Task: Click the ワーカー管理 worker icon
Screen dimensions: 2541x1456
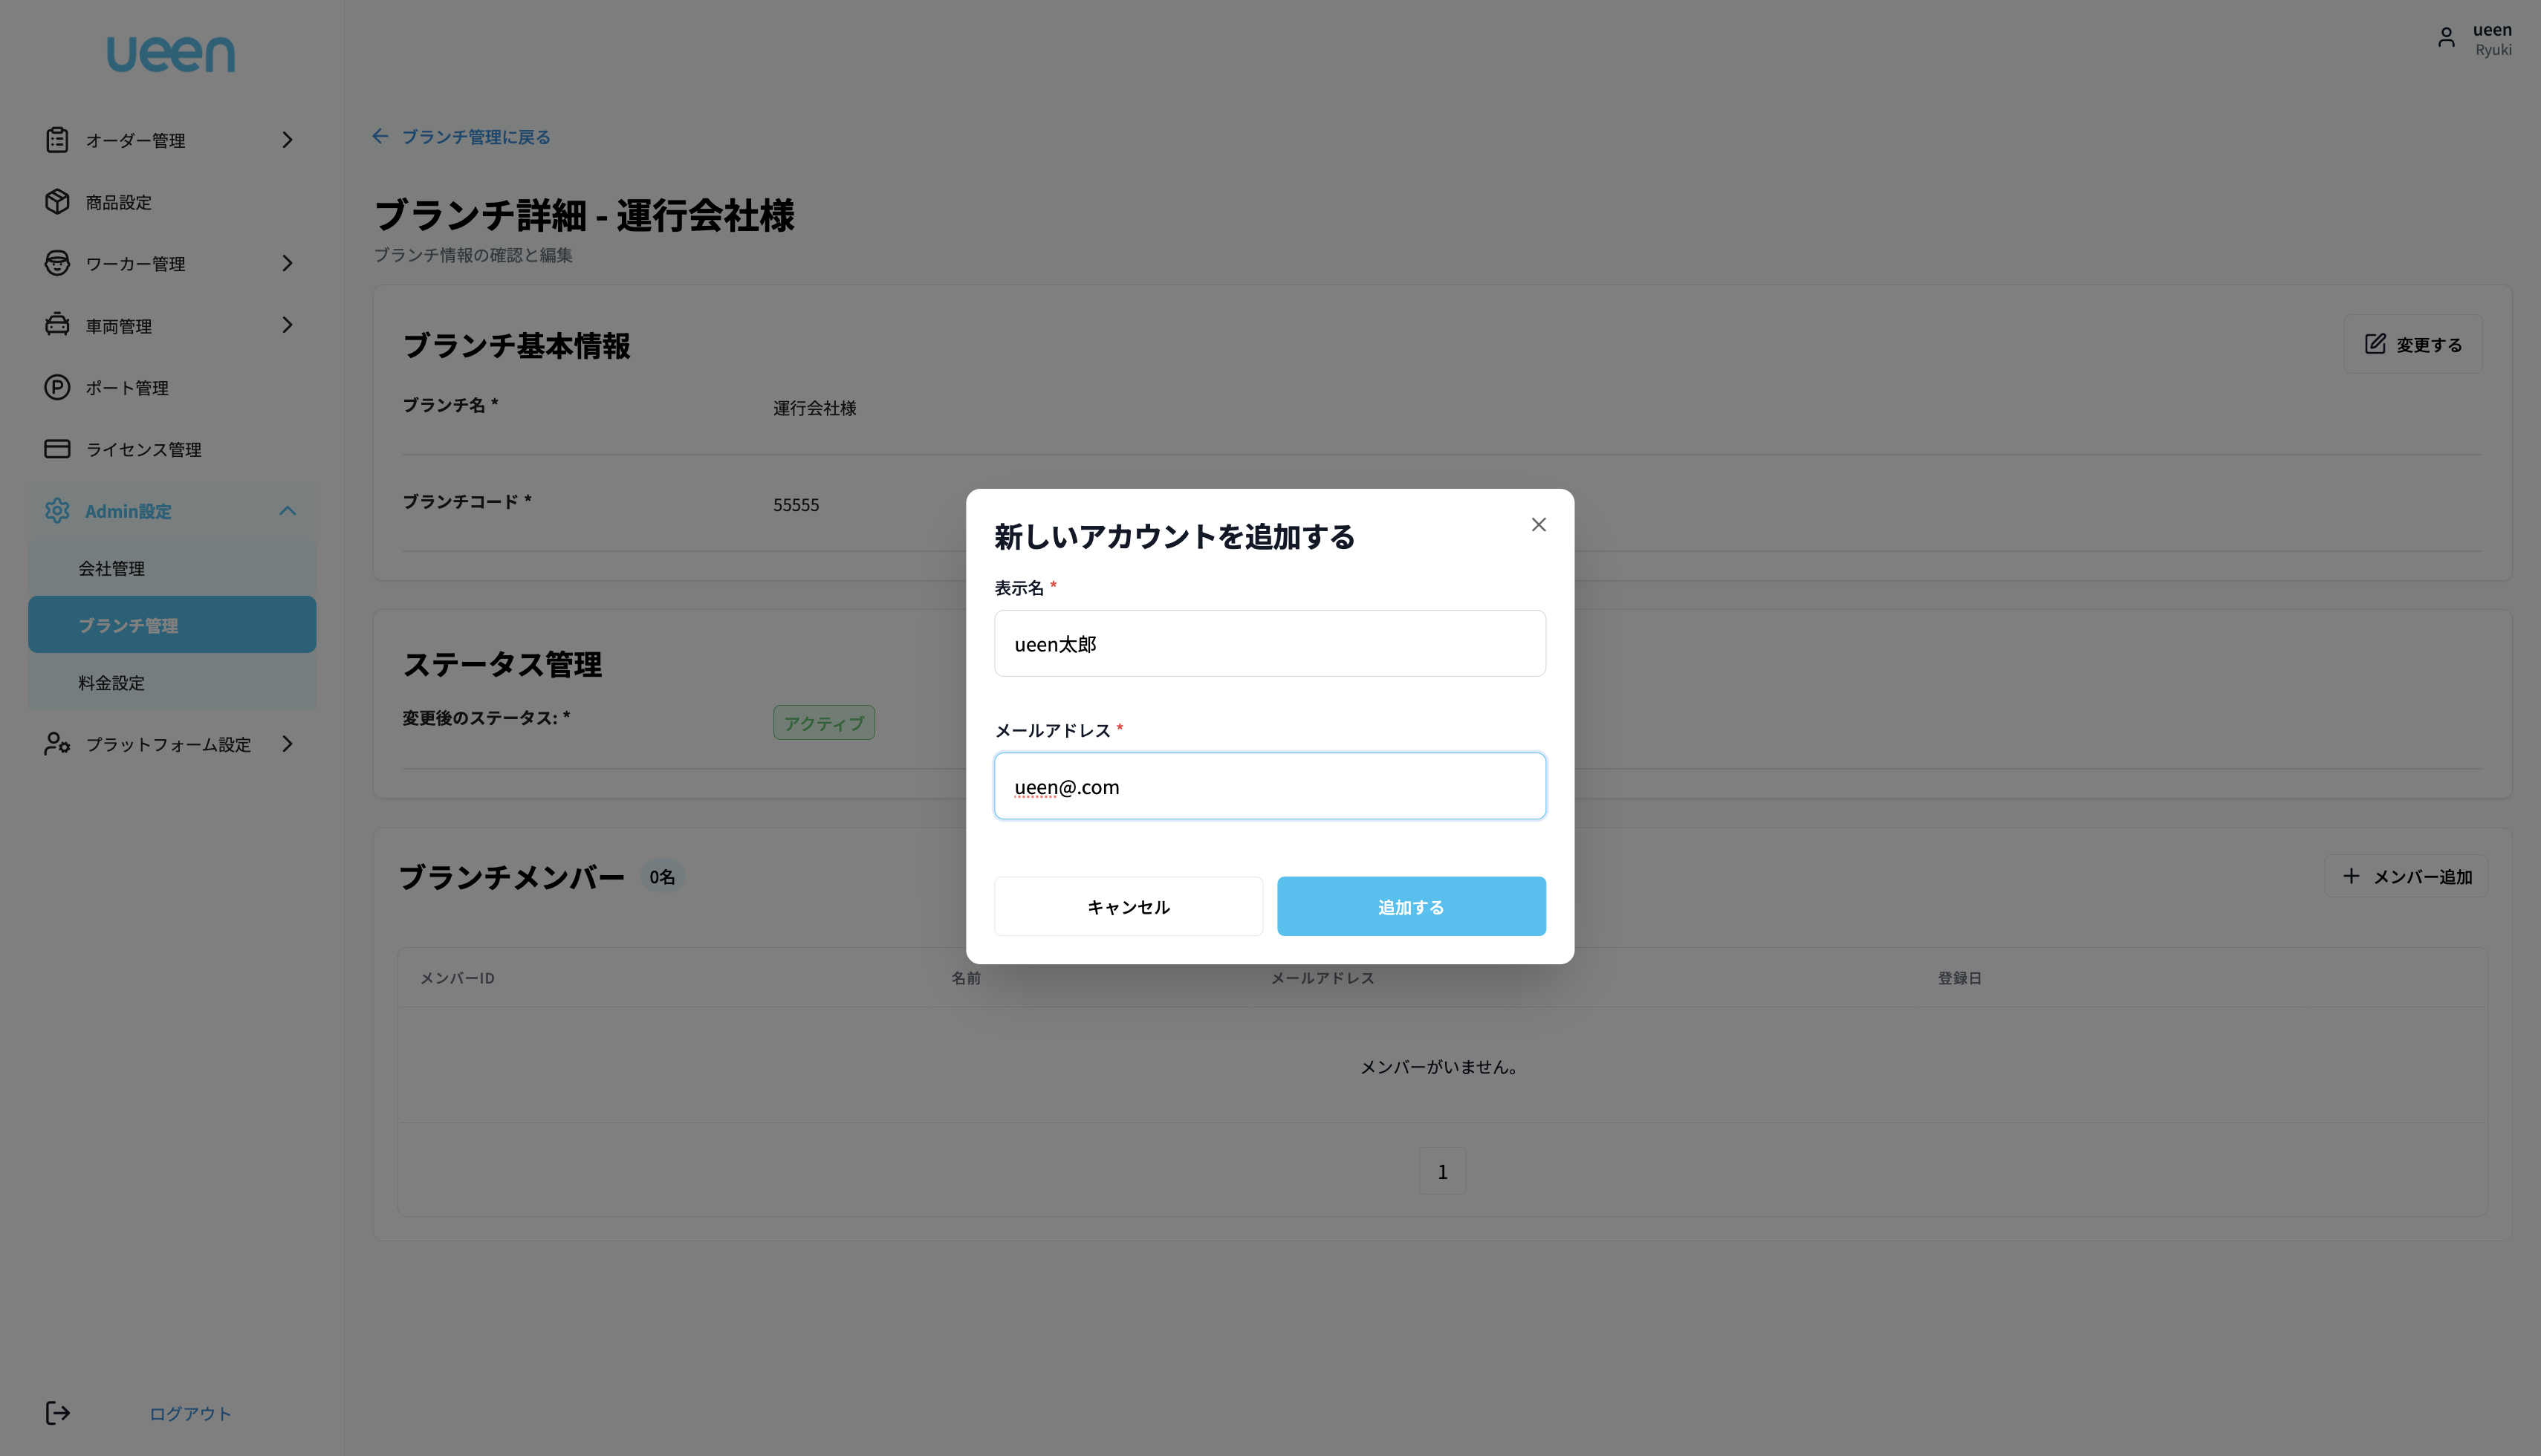Action: [x=57, y=263]
